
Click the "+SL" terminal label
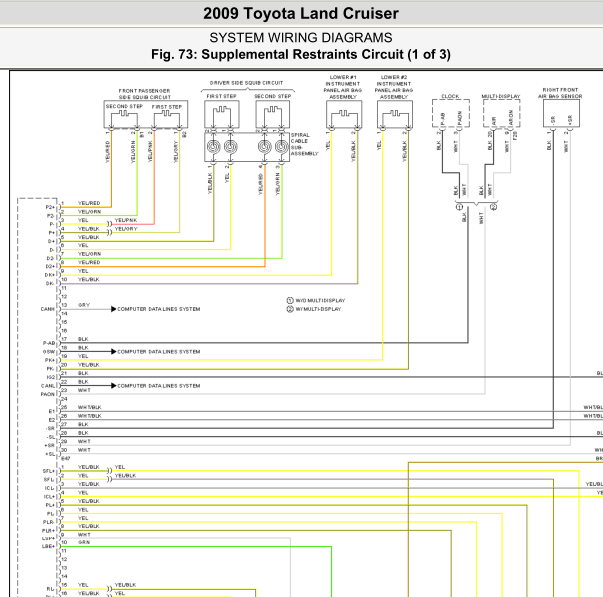coord(50,454)
